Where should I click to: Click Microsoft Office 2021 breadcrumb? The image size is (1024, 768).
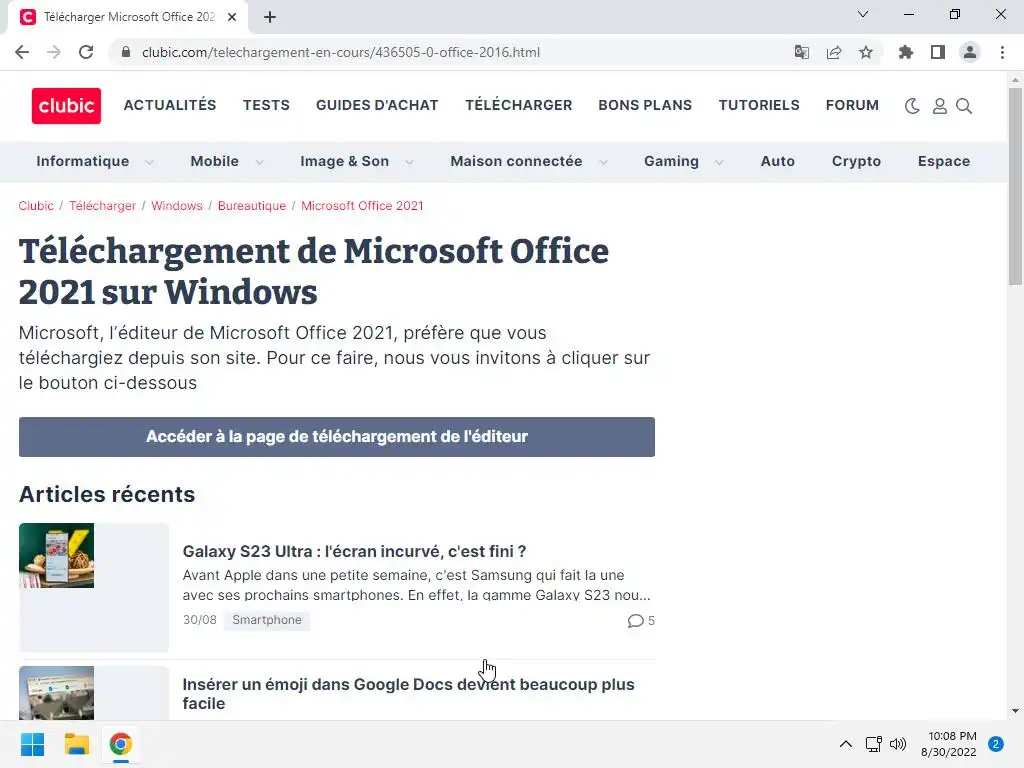[362, 206]
